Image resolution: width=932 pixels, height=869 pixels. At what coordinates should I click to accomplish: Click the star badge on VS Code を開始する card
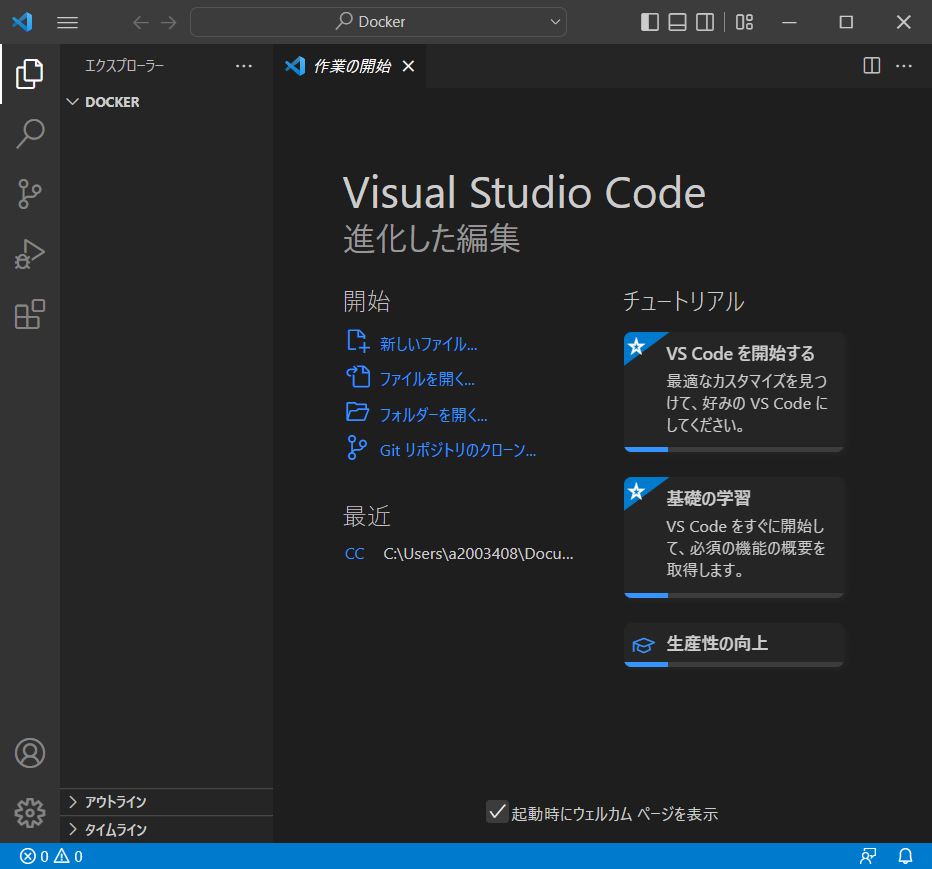tap(637, 346)
